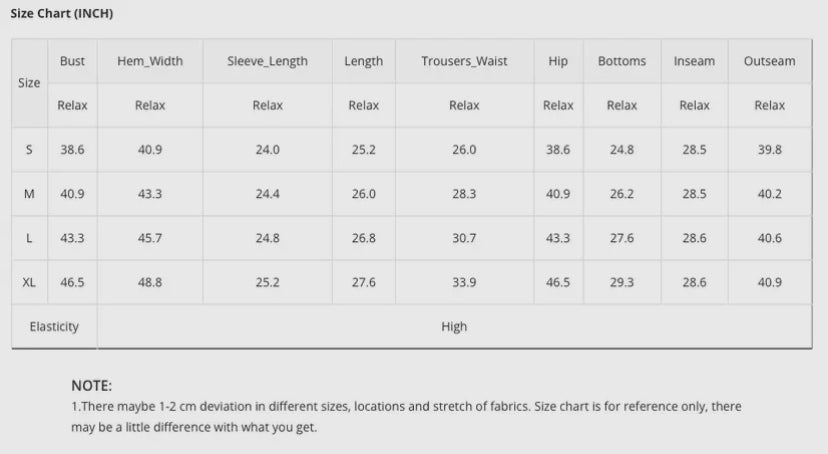This screenshot has width=828, height=454.
Task: Select the XL size row label
Action: [29, 282]
